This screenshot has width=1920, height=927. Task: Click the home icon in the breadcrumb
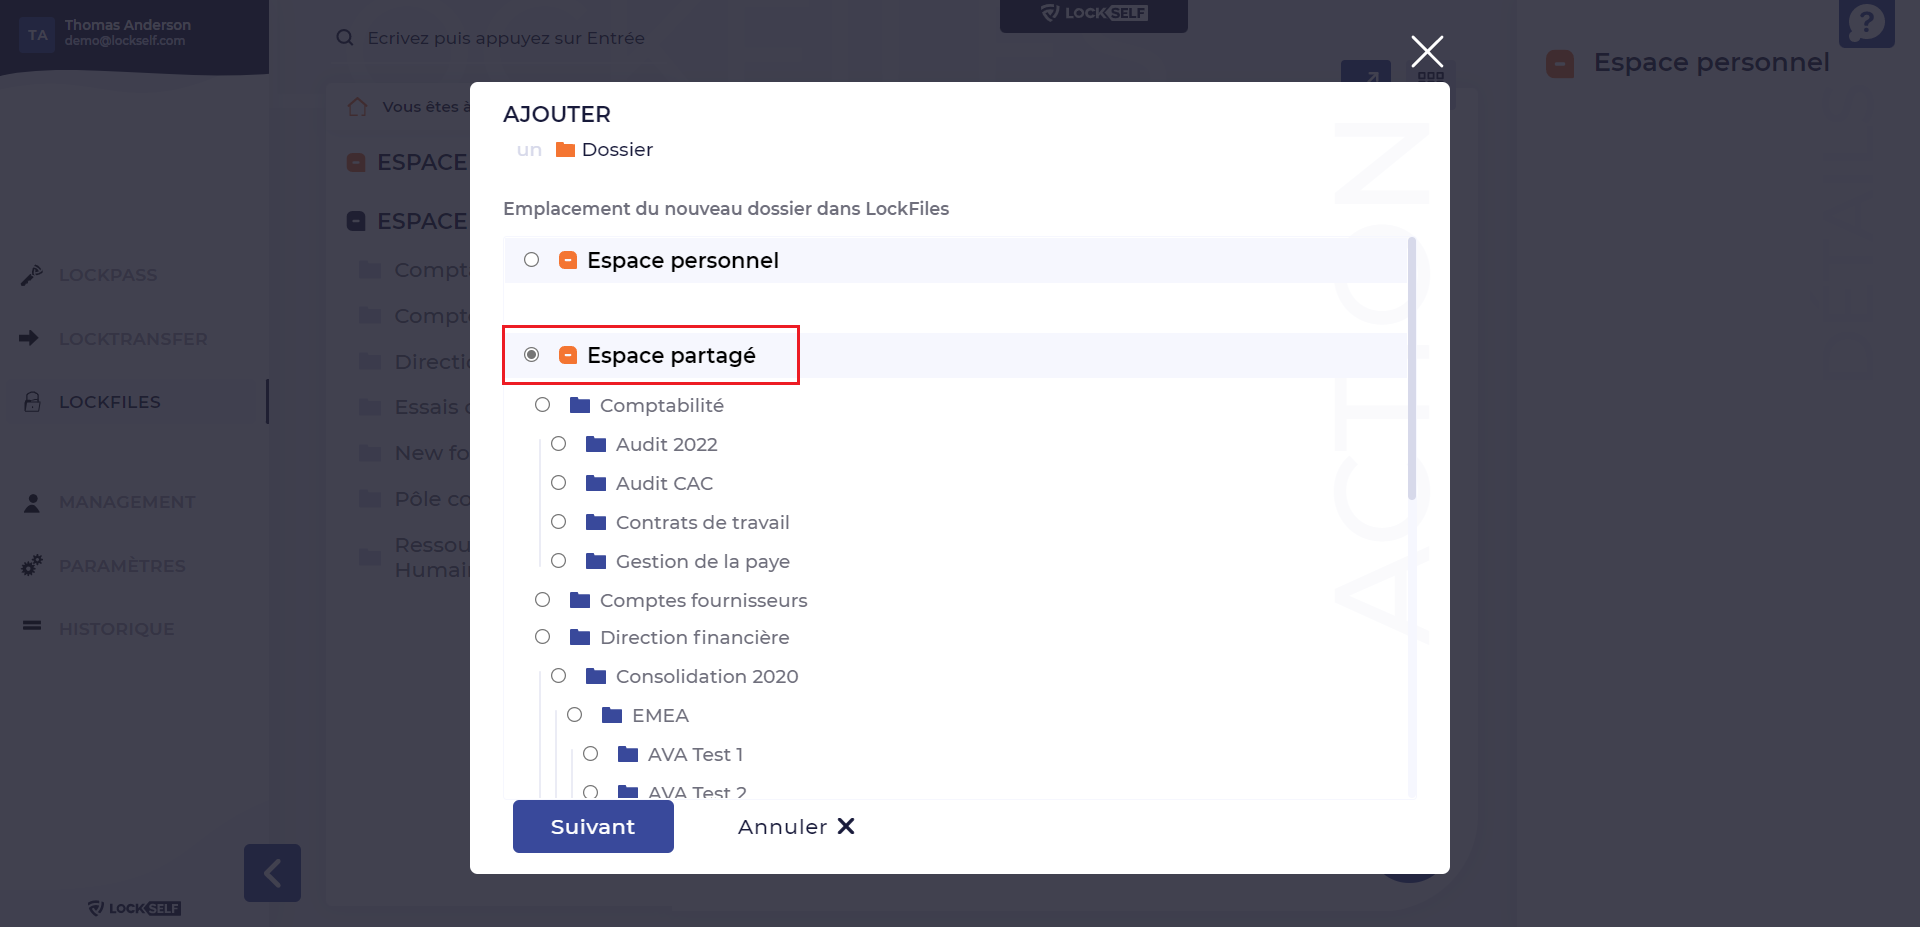pos(357,107)
